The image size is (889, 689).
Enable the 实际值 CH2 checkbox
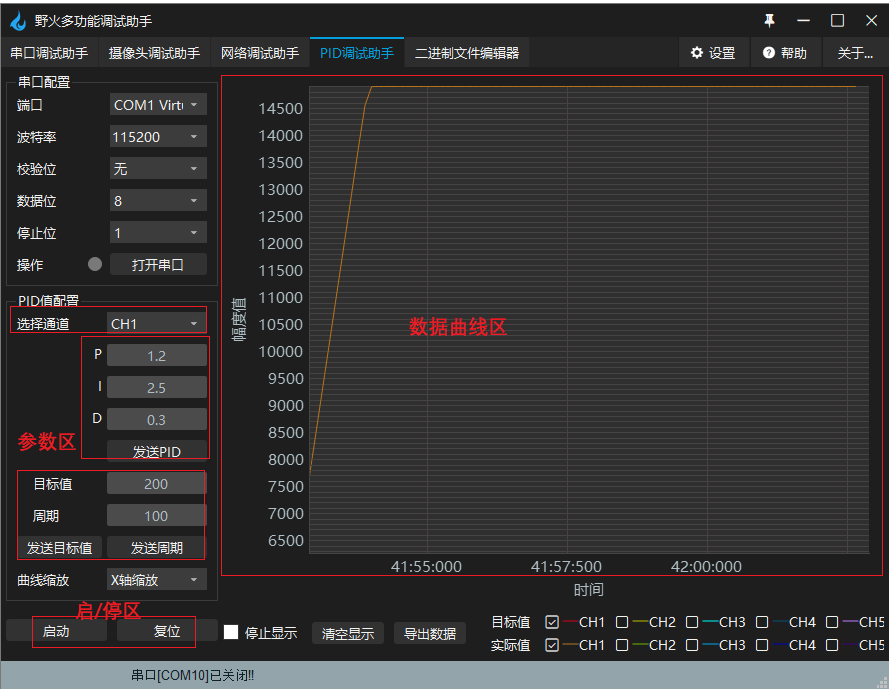click(x=622, y=645)
